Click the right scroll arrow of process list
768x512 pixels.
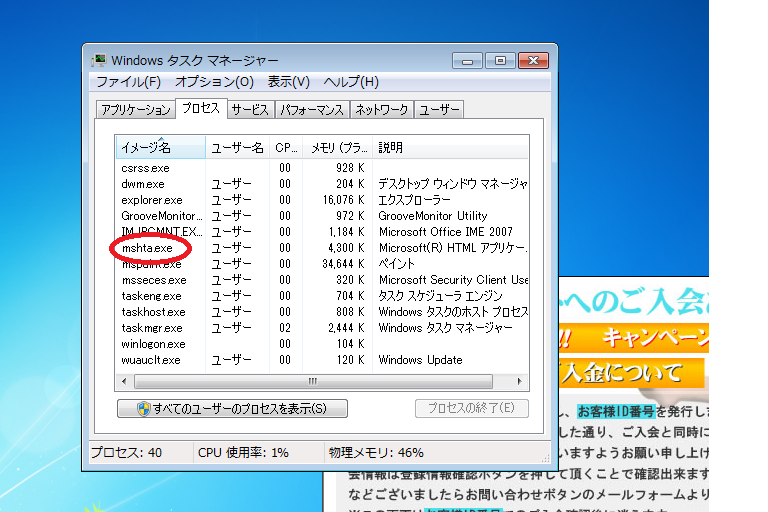point(519,381)
